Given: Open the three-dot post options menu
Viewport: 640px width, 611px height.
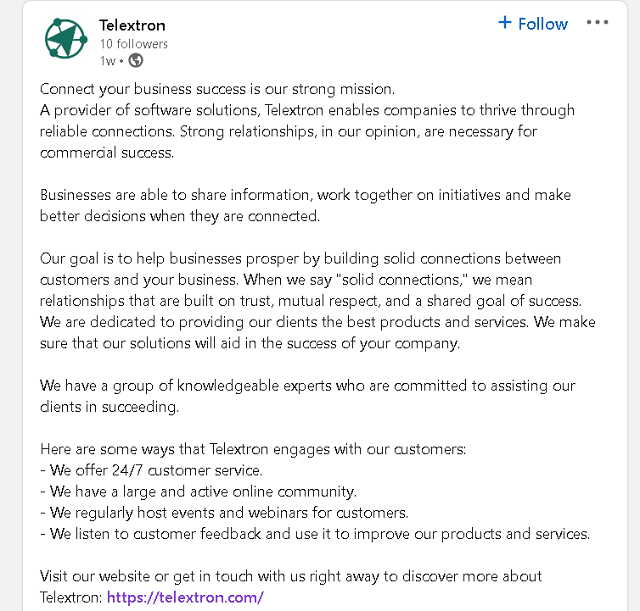Looking at the screenshot, I should pos(597,22).
